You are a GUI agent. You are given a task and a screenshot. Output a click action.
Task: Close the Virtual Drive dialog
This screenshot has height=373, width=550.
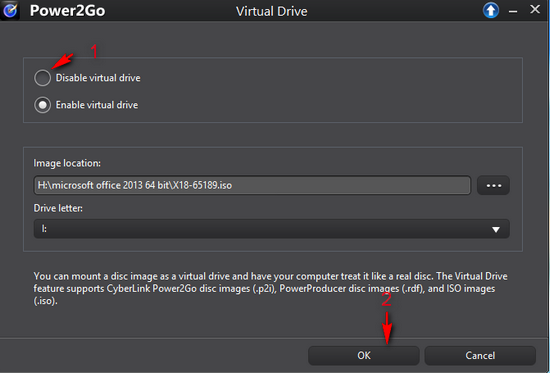(x=535, y=9)
